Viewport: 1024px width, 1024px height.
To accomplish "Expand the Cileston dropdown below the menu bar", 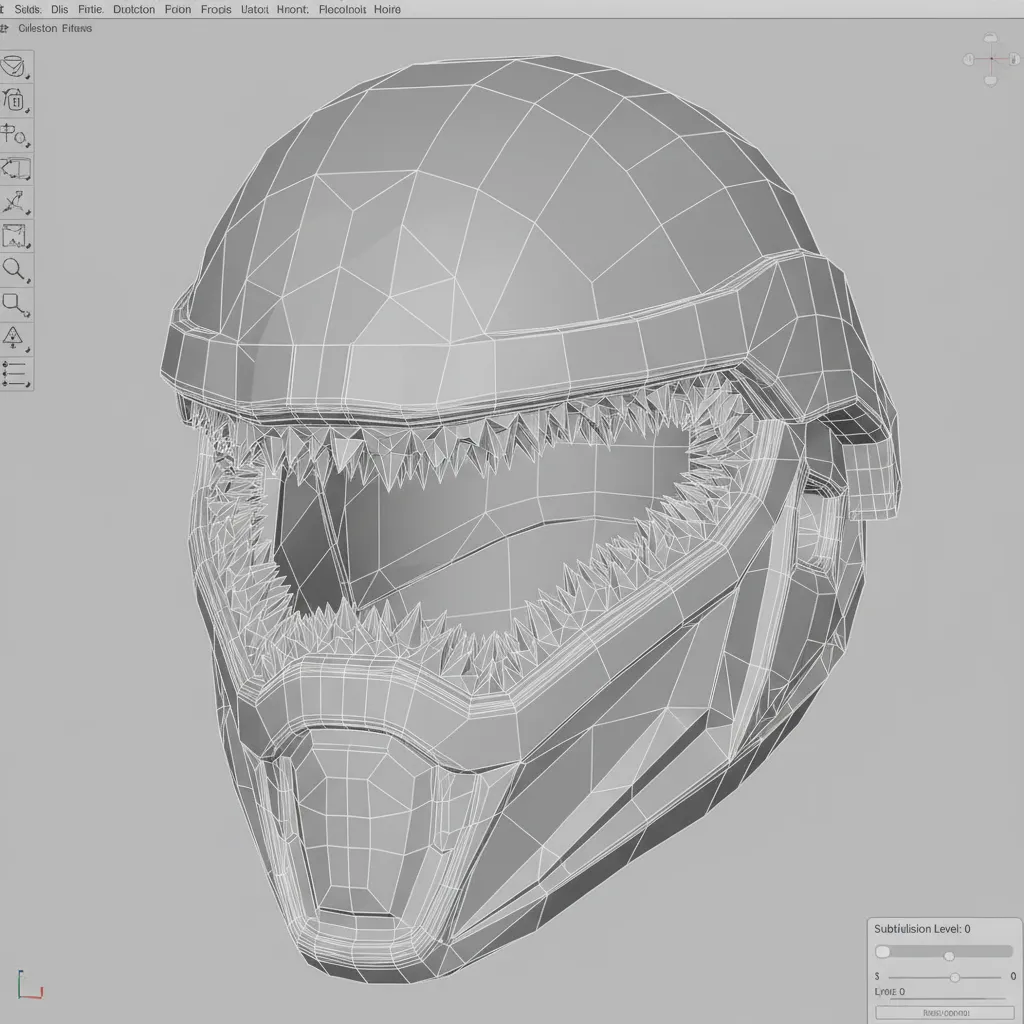I will [36, 28].
